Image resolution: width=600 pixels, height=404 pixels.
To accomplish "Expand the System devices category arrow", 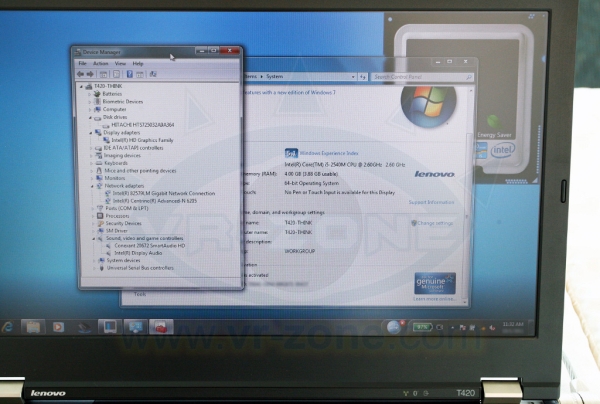I will [95, 261].
